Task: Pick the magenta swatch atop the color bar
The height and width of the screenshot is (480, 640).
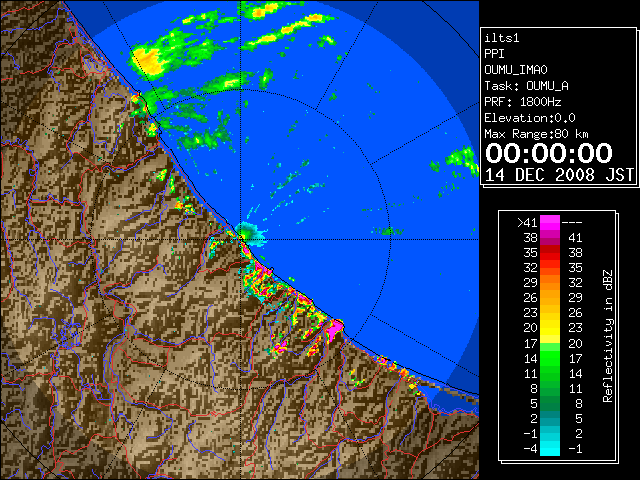Action: tap(550, 223)
